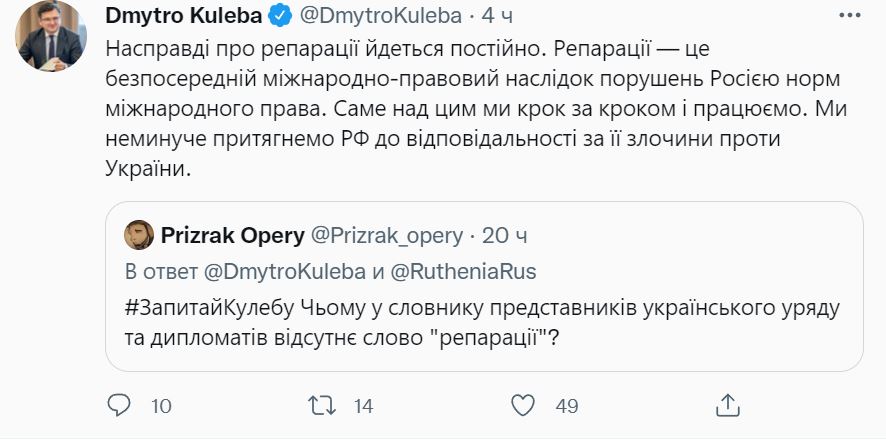Click the Prizrak Opery author name
This screenshot has width=886, height=440.
point(229,236)
